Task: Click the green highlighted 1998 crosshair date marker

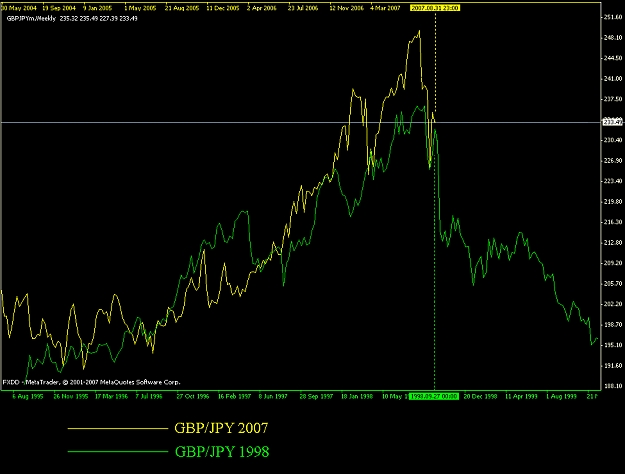Action: coord(434,396)
